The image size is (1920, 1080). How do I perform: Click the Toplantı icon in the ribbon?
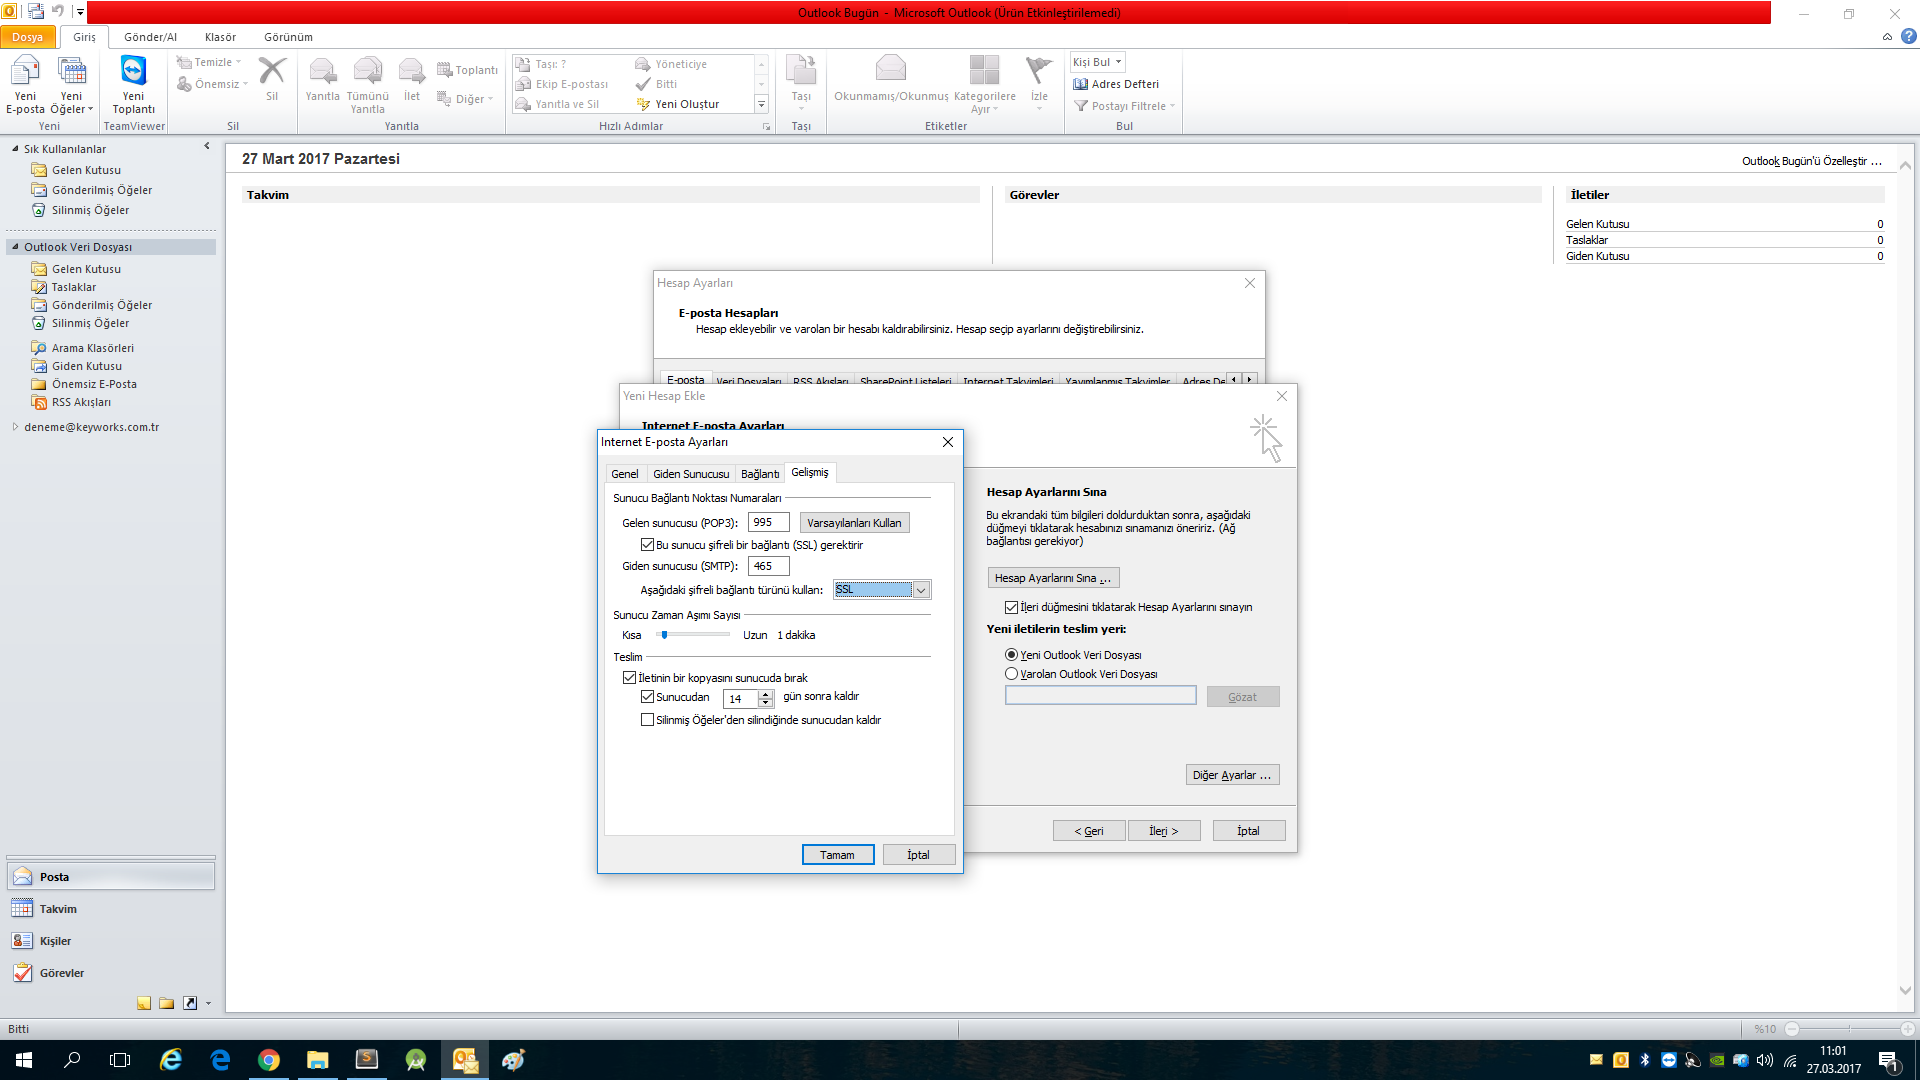pos(467,70)
